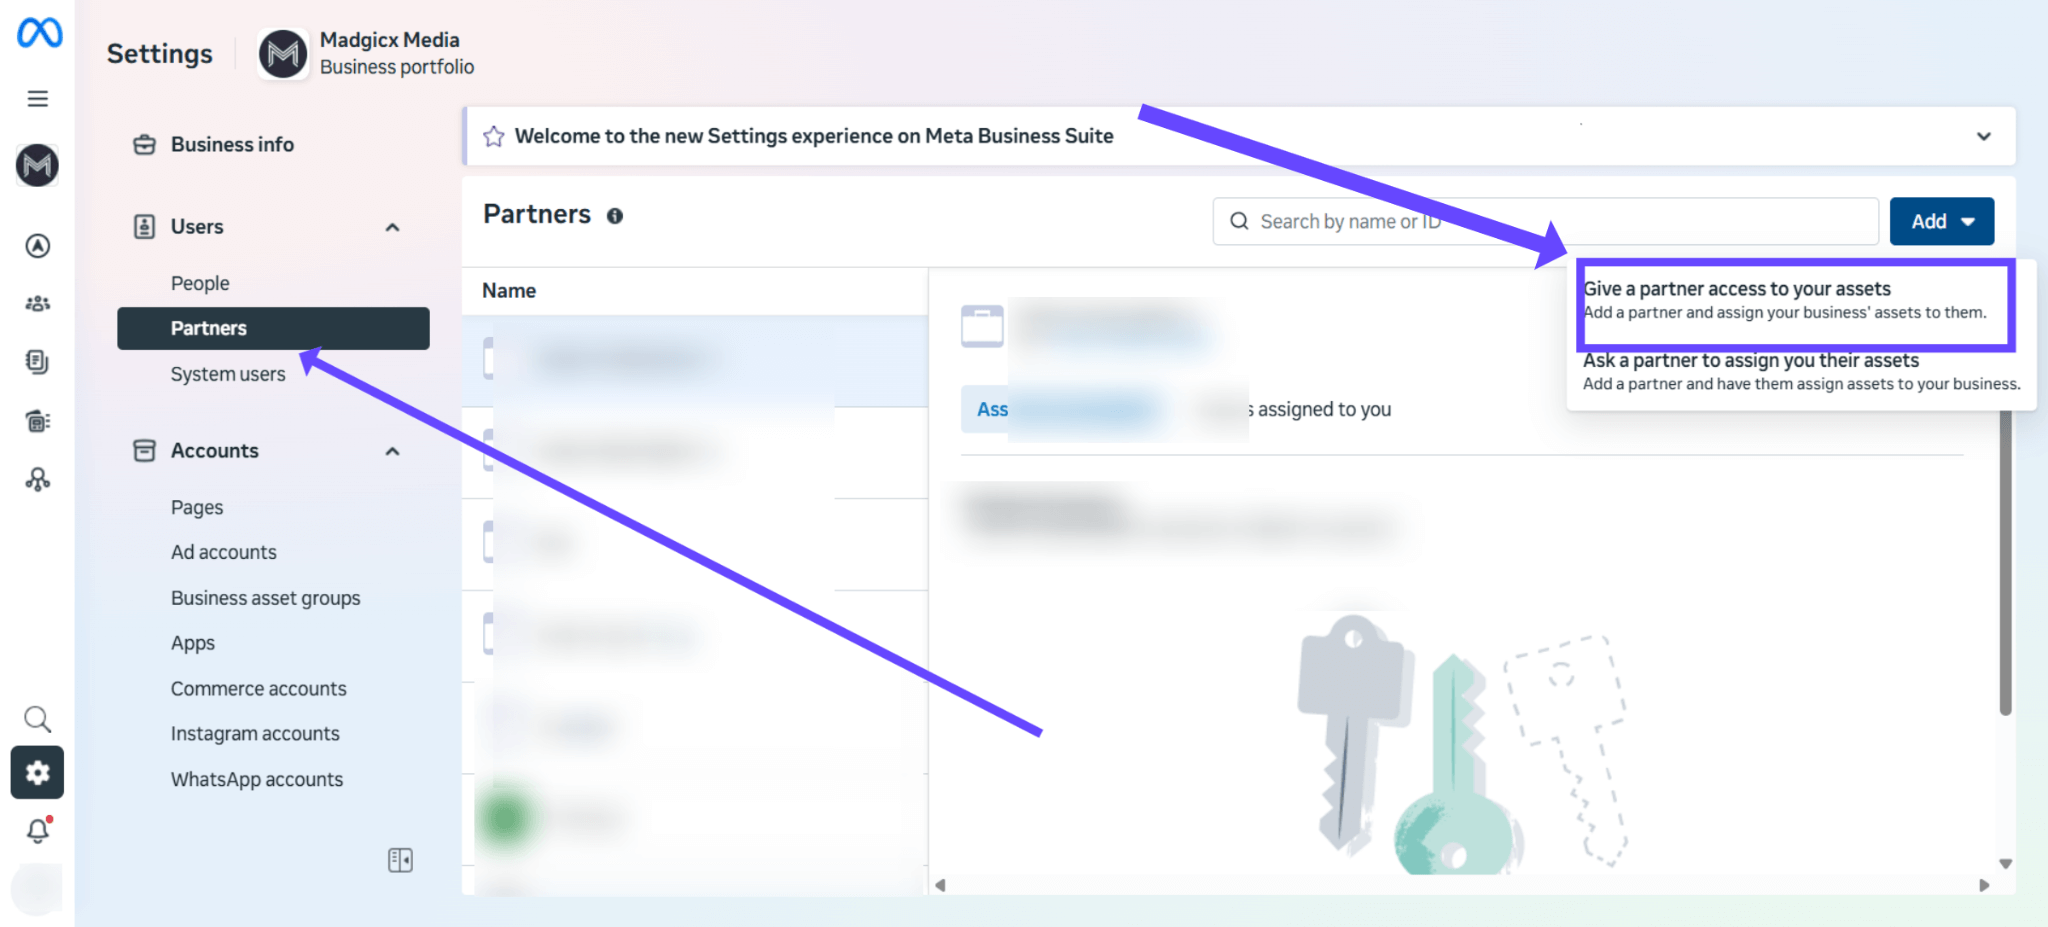
Task: Open Instagram accounts
Action: (x=255, y=734)
